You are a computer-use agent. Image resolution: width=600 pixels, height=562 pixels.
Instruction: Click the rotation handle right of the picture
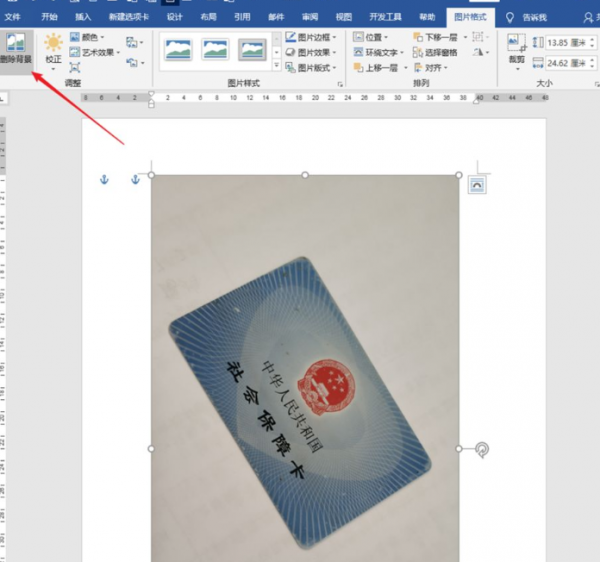pyautogui.click(x=482, y=450)
